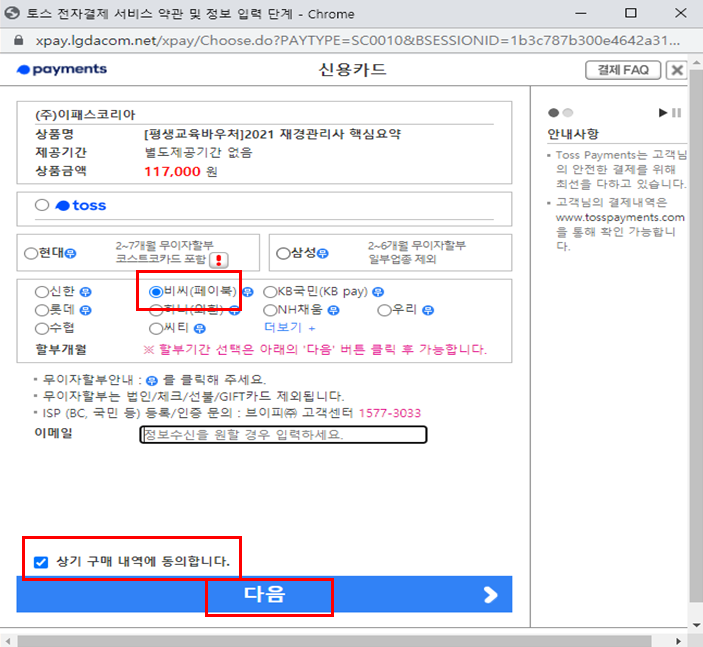Click the info icon next to NH채움
The height and width of the screenshot is (647, 703).
tap(333, 310)
